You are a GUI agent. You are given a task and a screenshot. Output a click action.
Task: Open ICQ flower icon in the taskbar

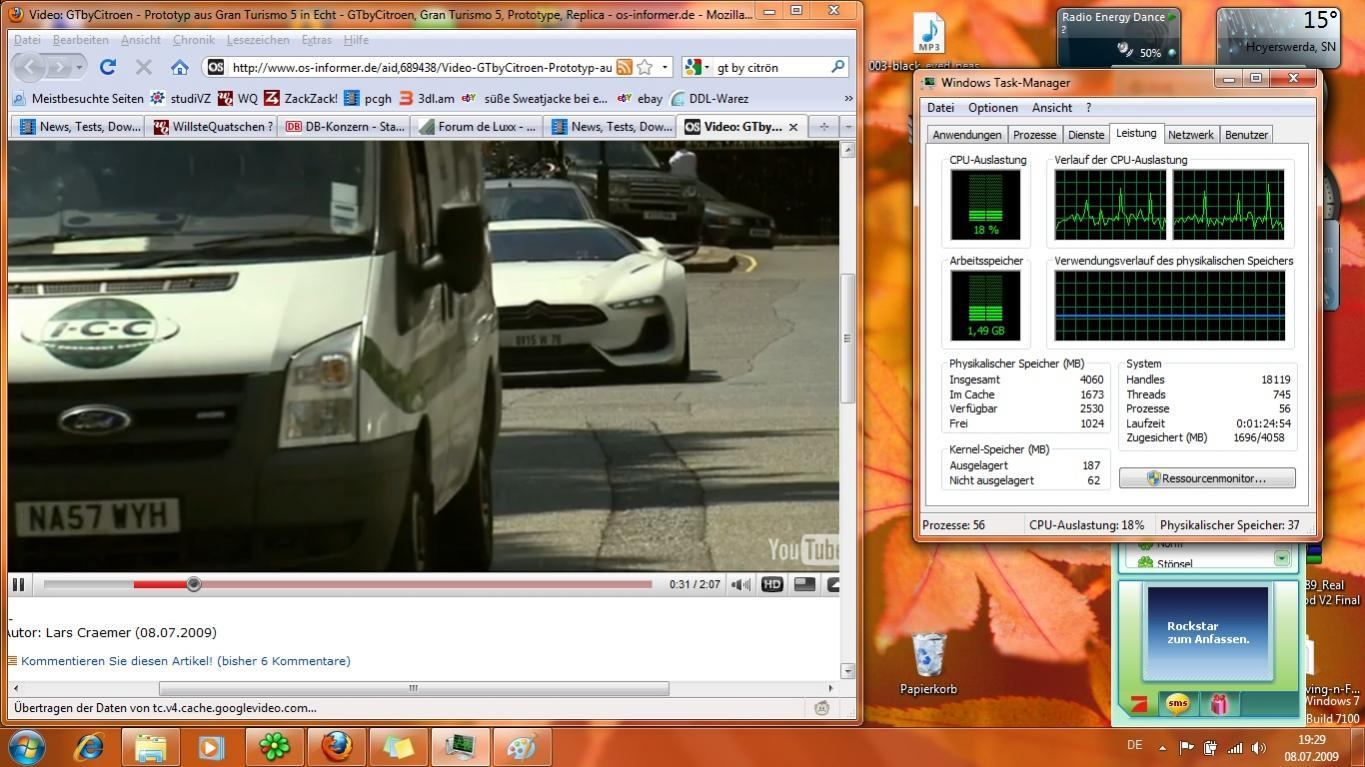coord(273,747)
